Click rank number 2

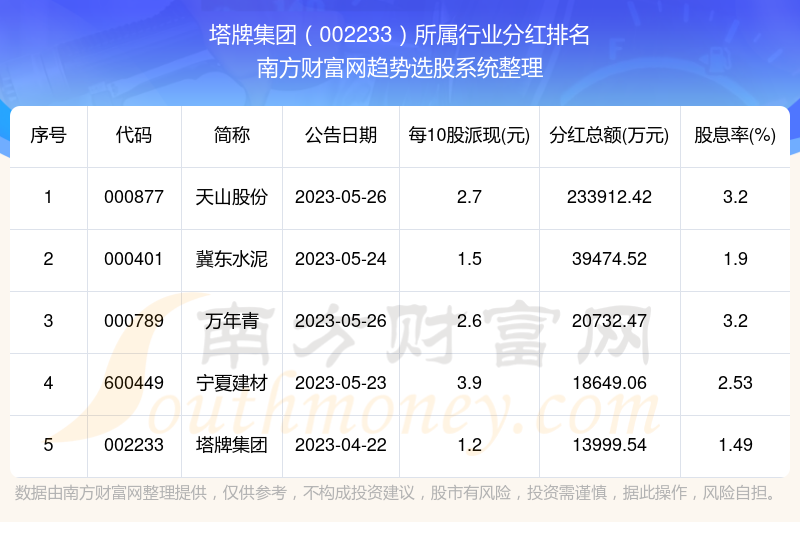[48, 259]
